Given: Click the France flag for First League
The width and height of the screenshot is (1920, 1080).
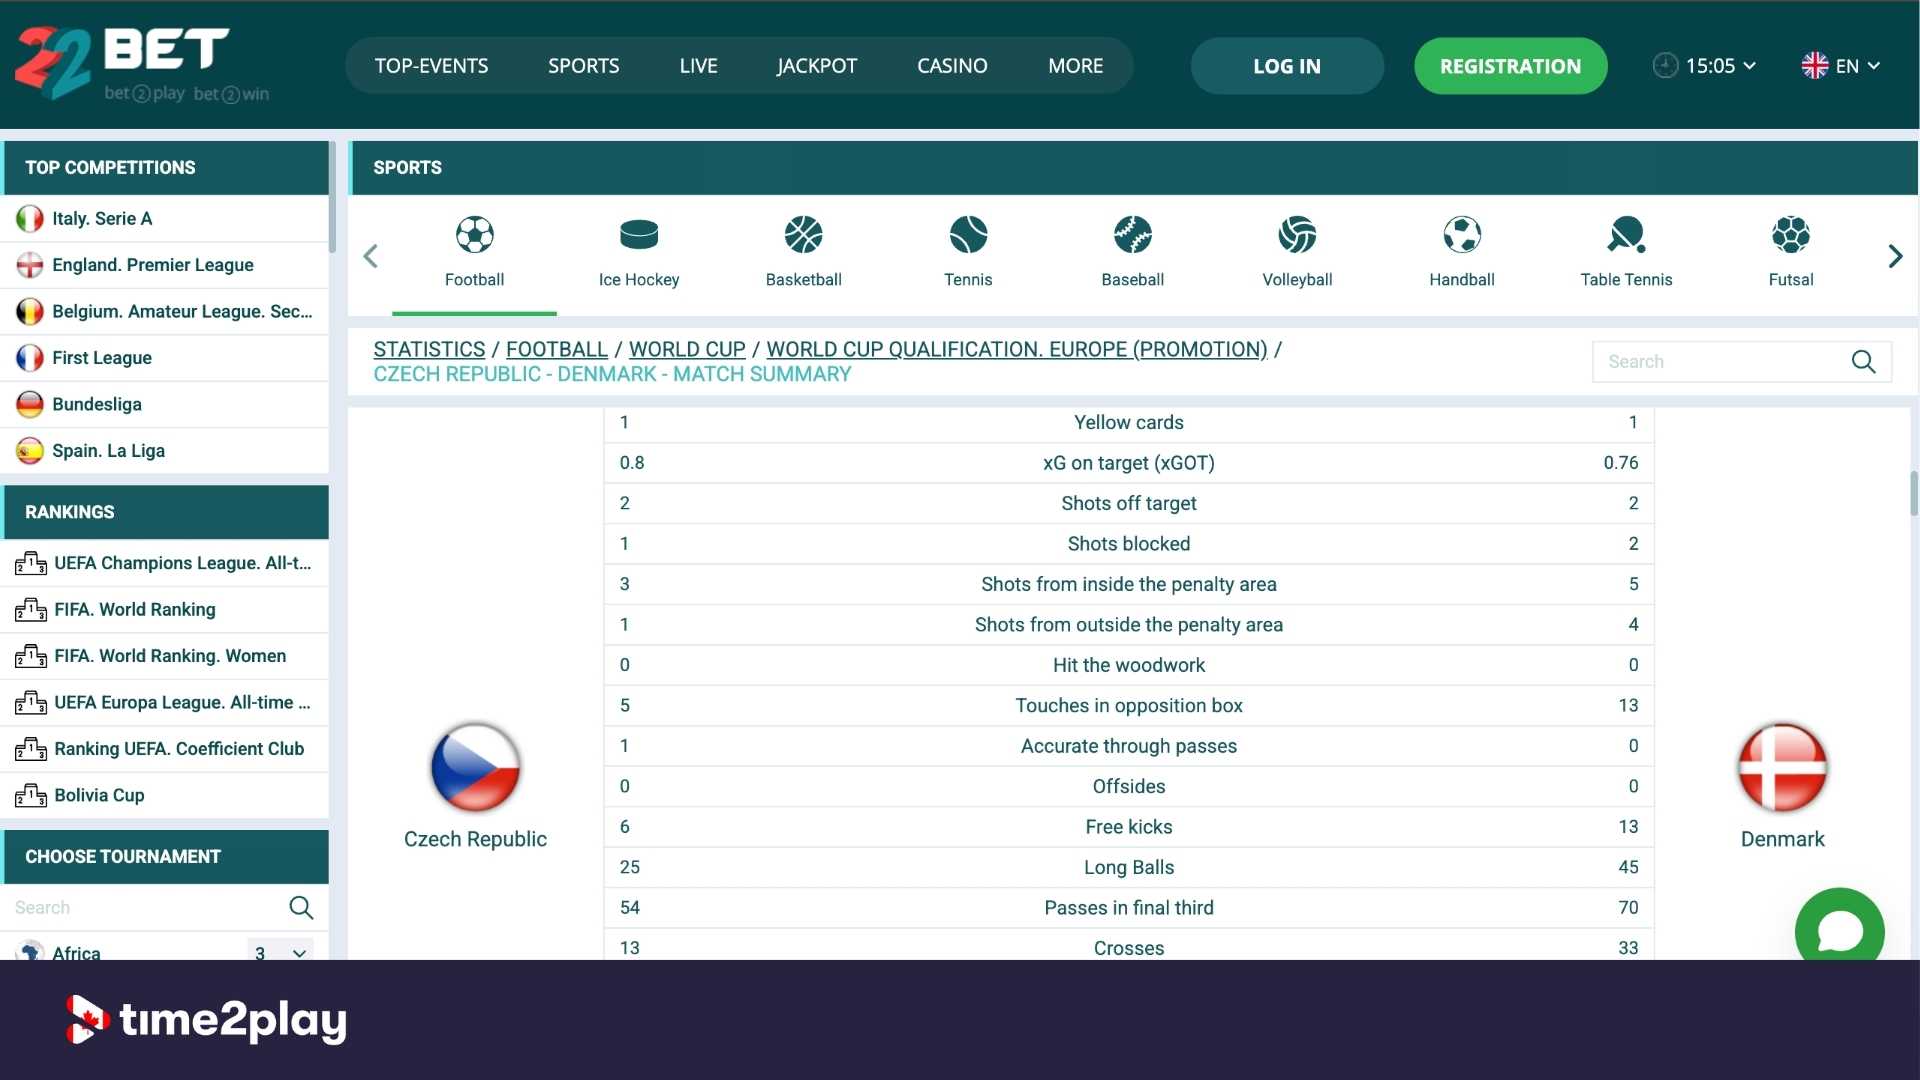Looking at the screenshot, I should 30,358.
